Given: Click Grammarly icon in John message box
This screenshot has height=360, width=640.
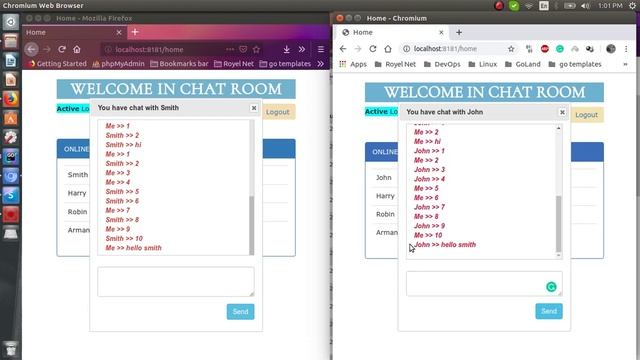Looking at the screenshot, I should pos(551,287).
